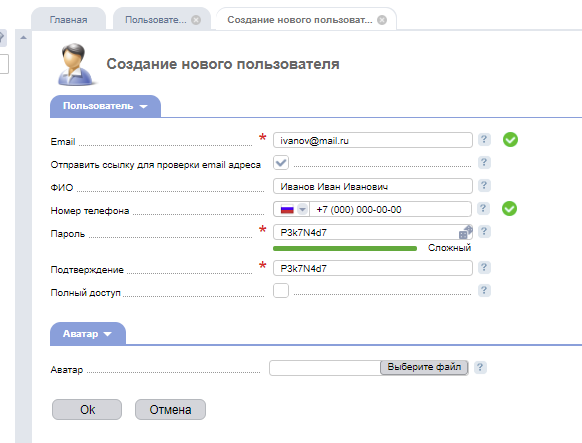582x443 pixels.
Task: Click the user avatar picture in header
Action: pos(76,65)
